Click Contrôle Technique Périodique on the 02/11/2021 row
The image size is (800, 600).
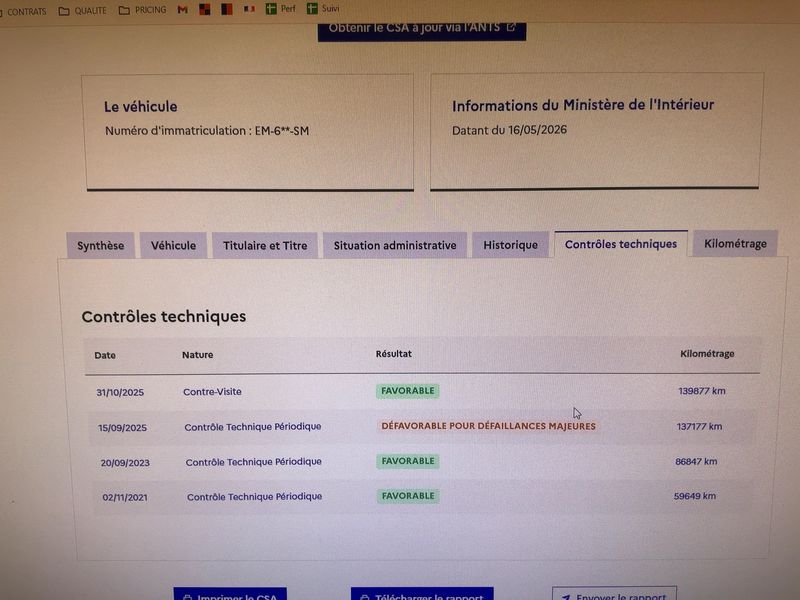pyautogui.click(x=255, y=496)
